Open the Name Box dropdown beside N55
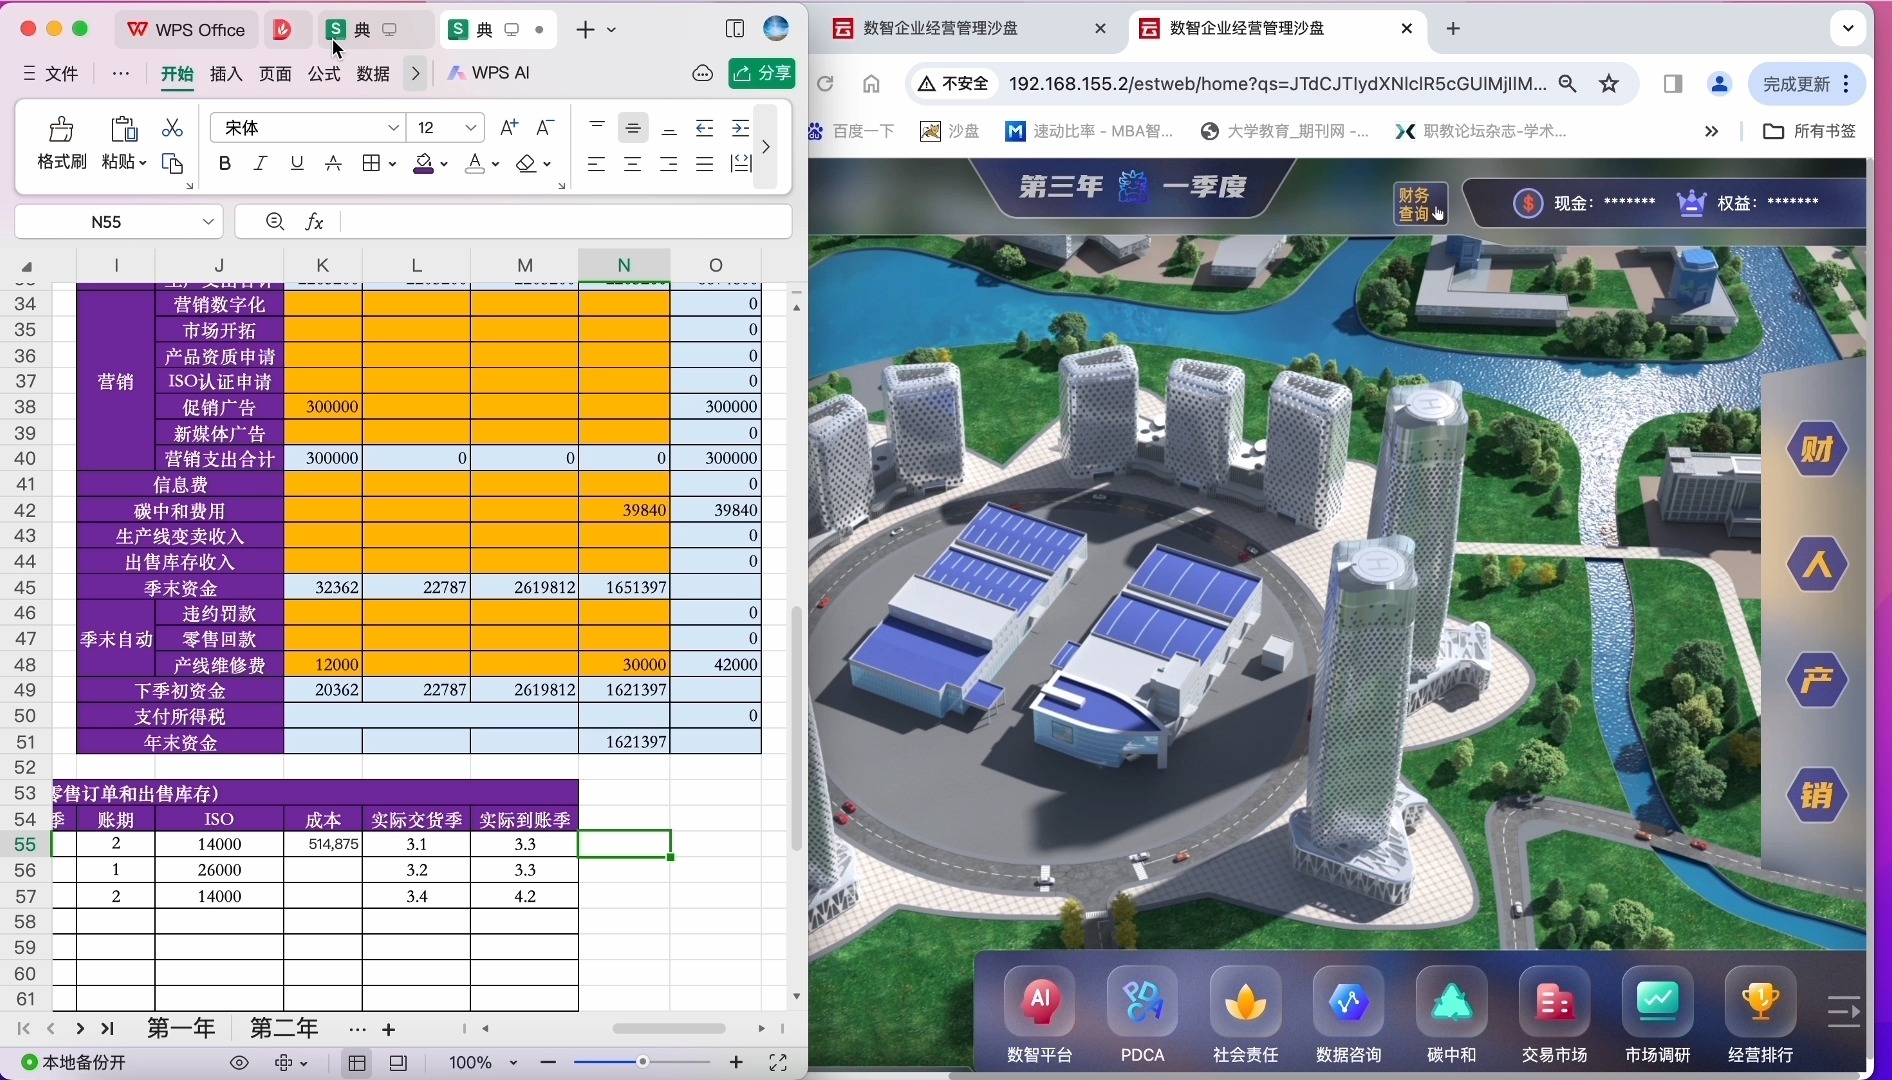The image size is (1892, 1080). (208, 221)
